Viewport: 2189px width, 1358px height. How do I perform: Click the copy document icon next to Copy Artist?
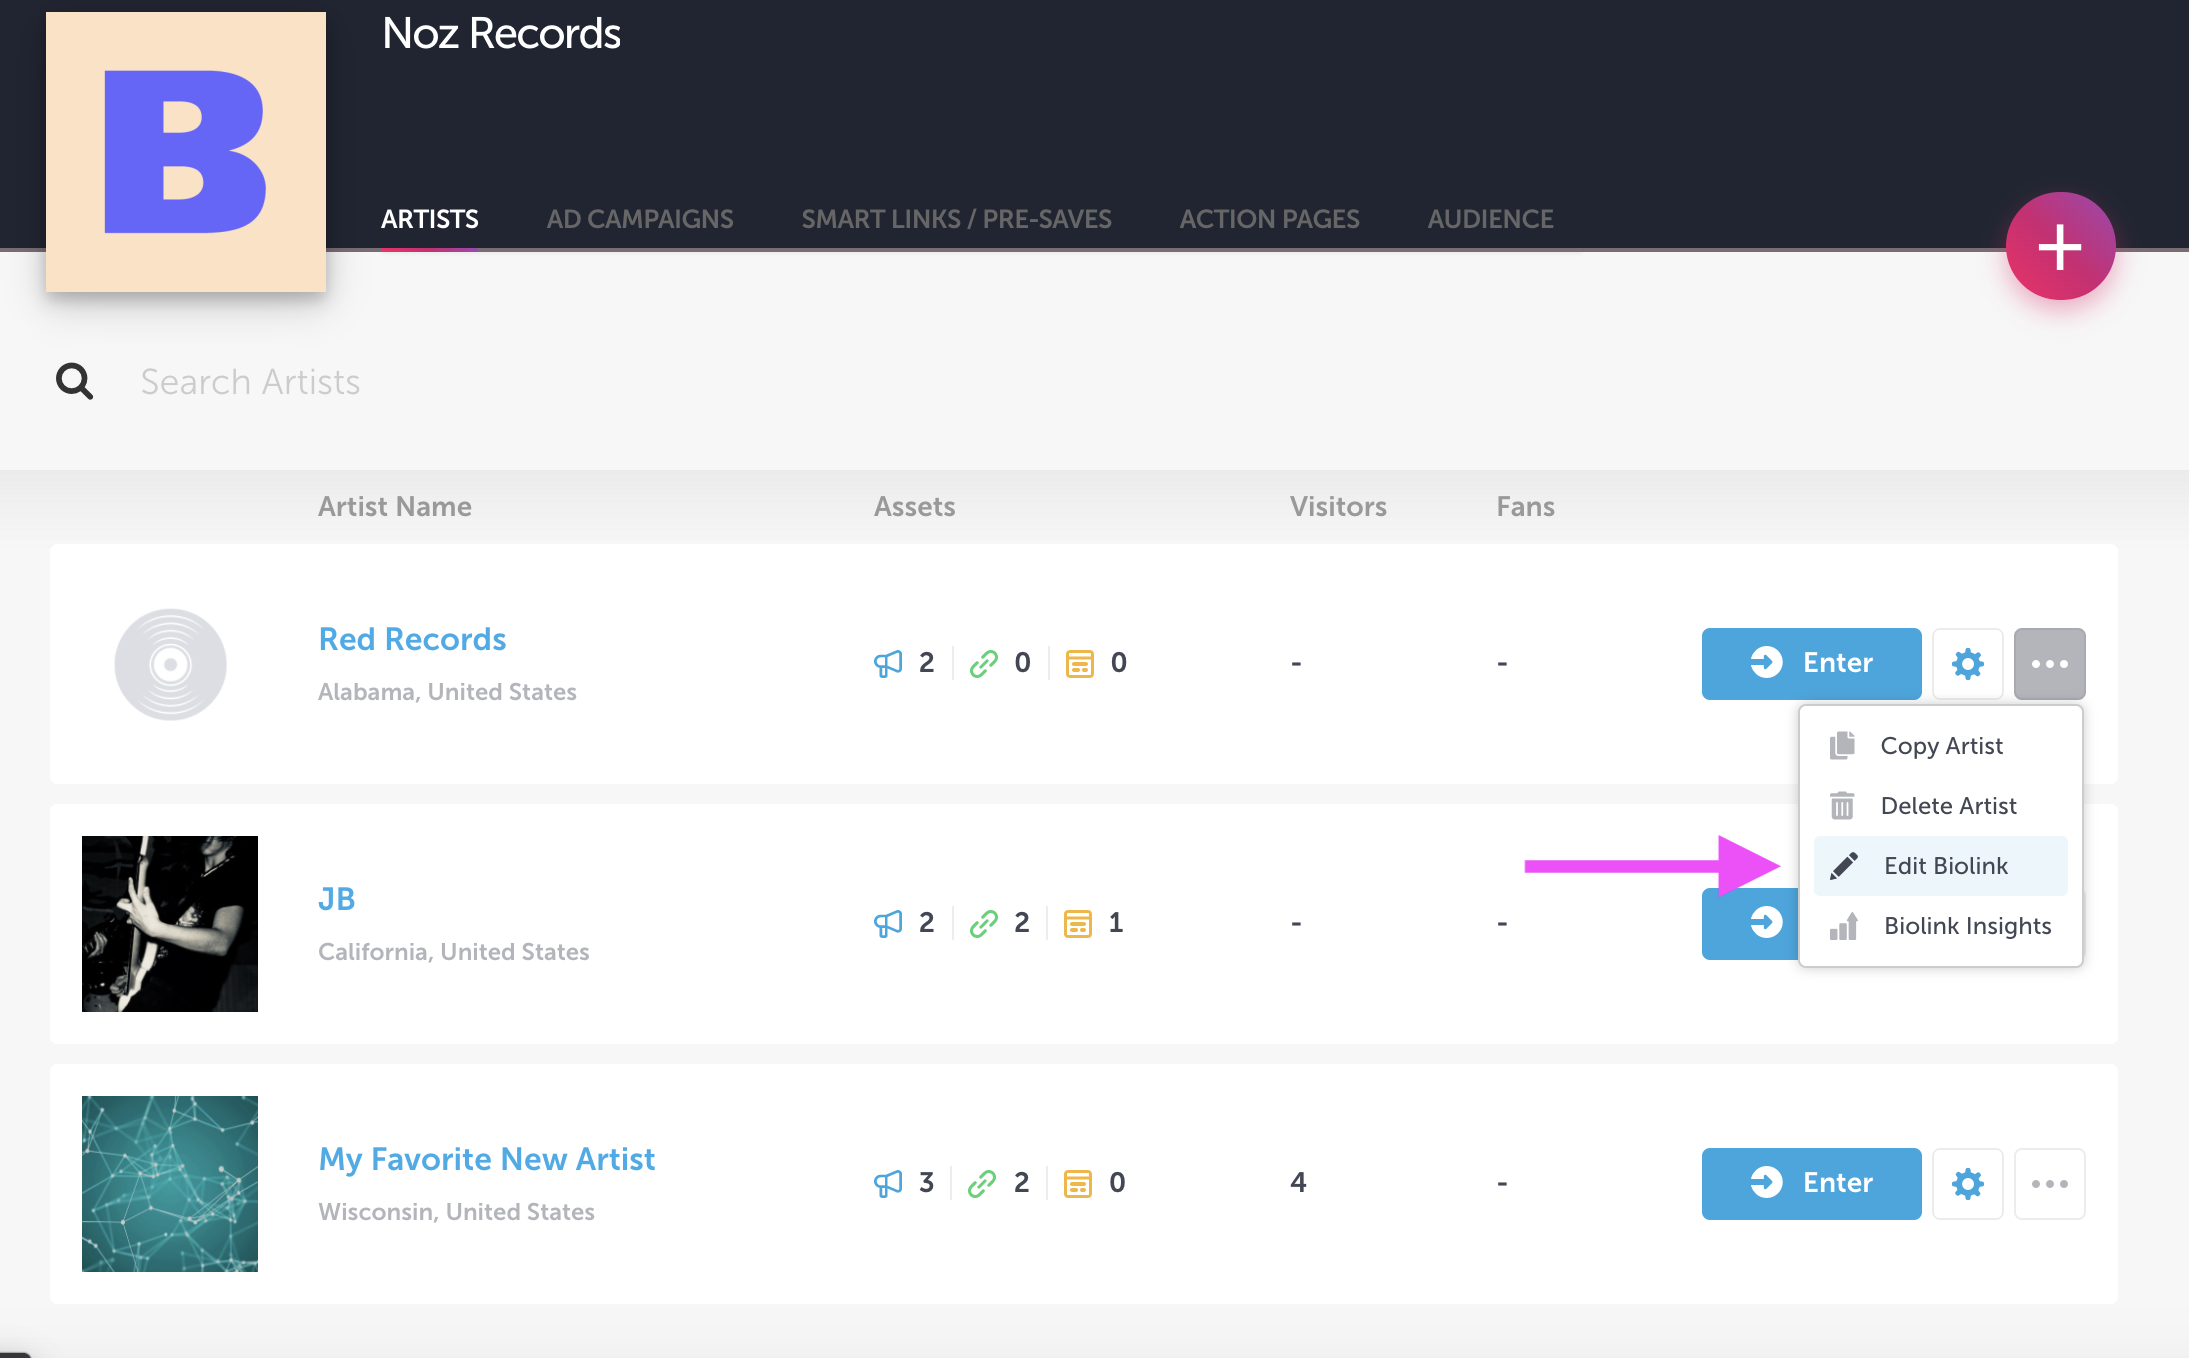[1845, 745]
